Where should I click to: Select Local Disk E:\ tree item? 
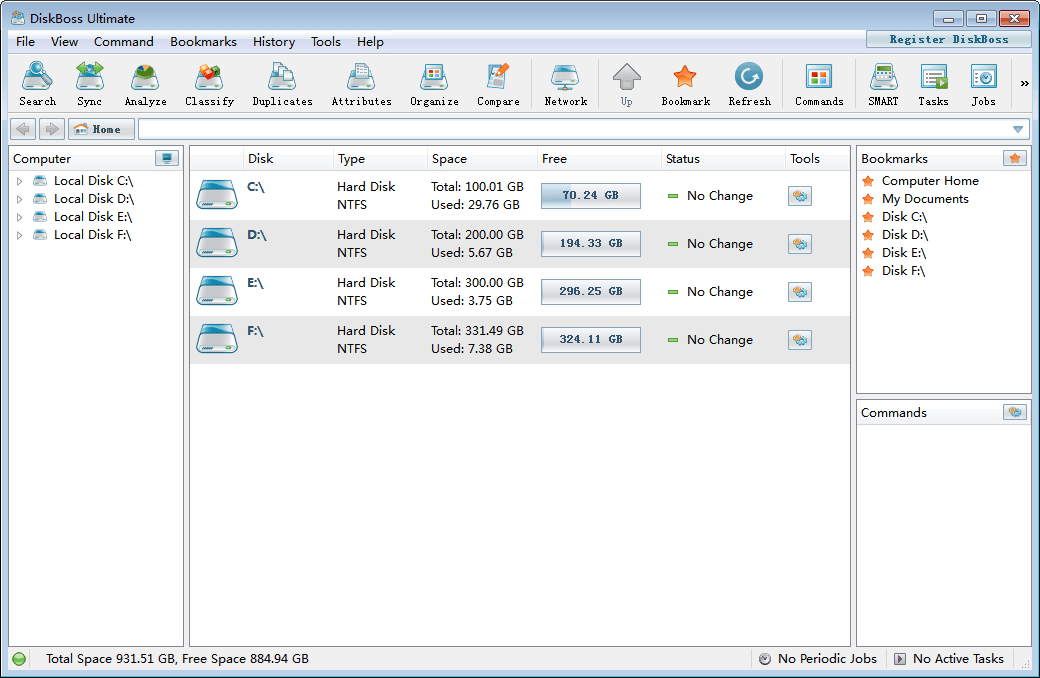click(x=93, y=216)
